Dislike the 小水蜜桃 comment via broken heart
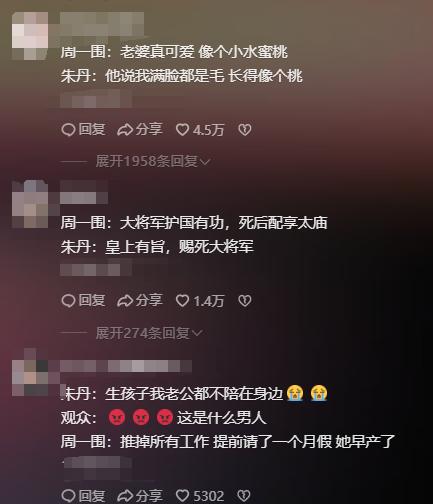Screen dimensions: 433x504 [245, 130]
